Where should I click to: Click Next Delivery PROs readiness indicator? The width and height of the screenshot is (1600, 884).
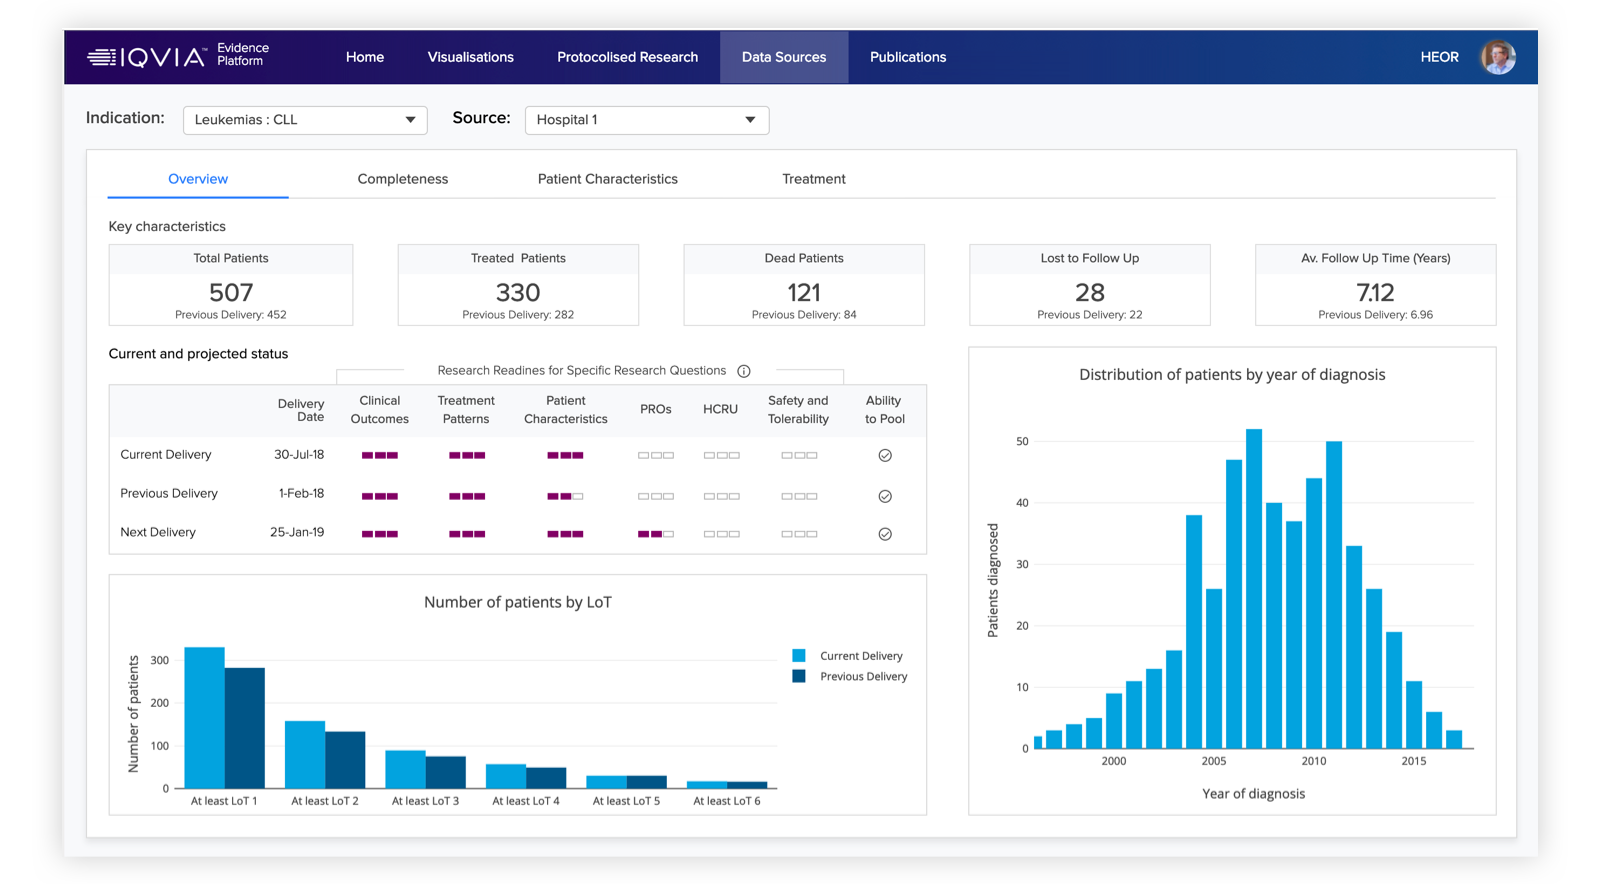tap(656, 534)
